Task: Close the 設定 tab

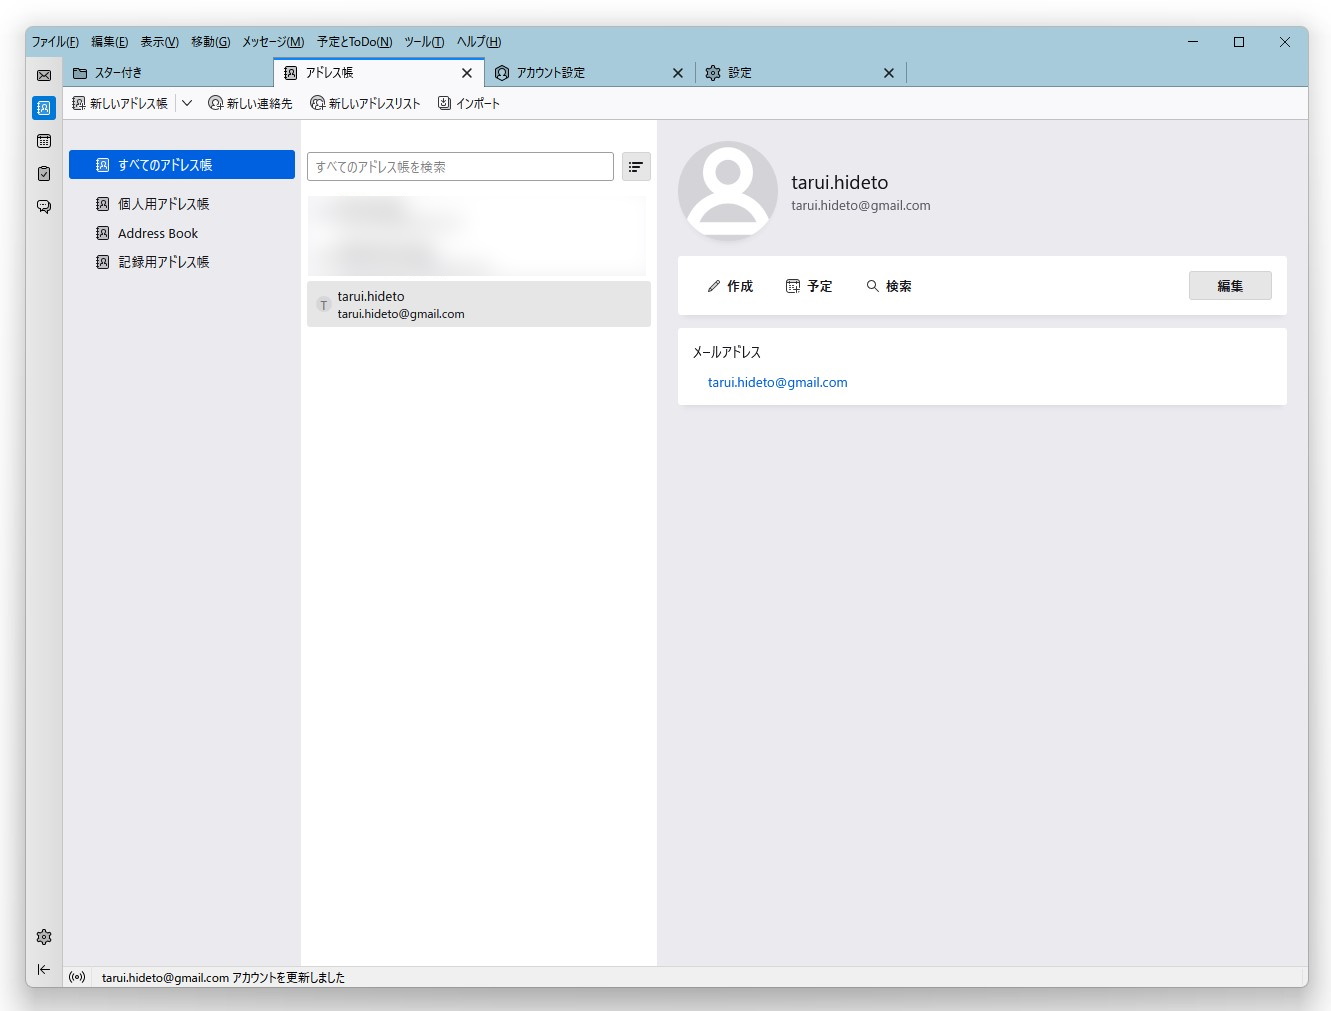Action: point(889,73)
